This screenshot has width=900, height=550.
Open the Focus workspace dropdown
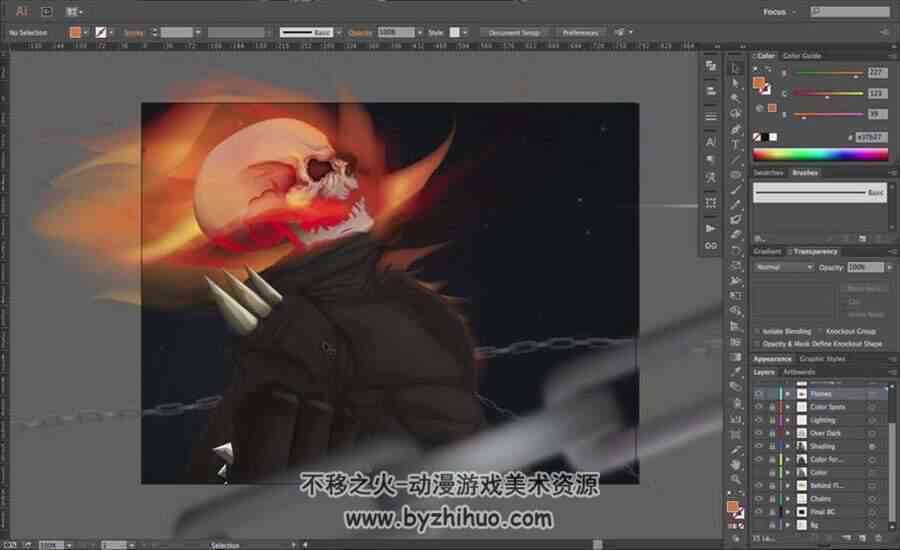tap(779, 11)
